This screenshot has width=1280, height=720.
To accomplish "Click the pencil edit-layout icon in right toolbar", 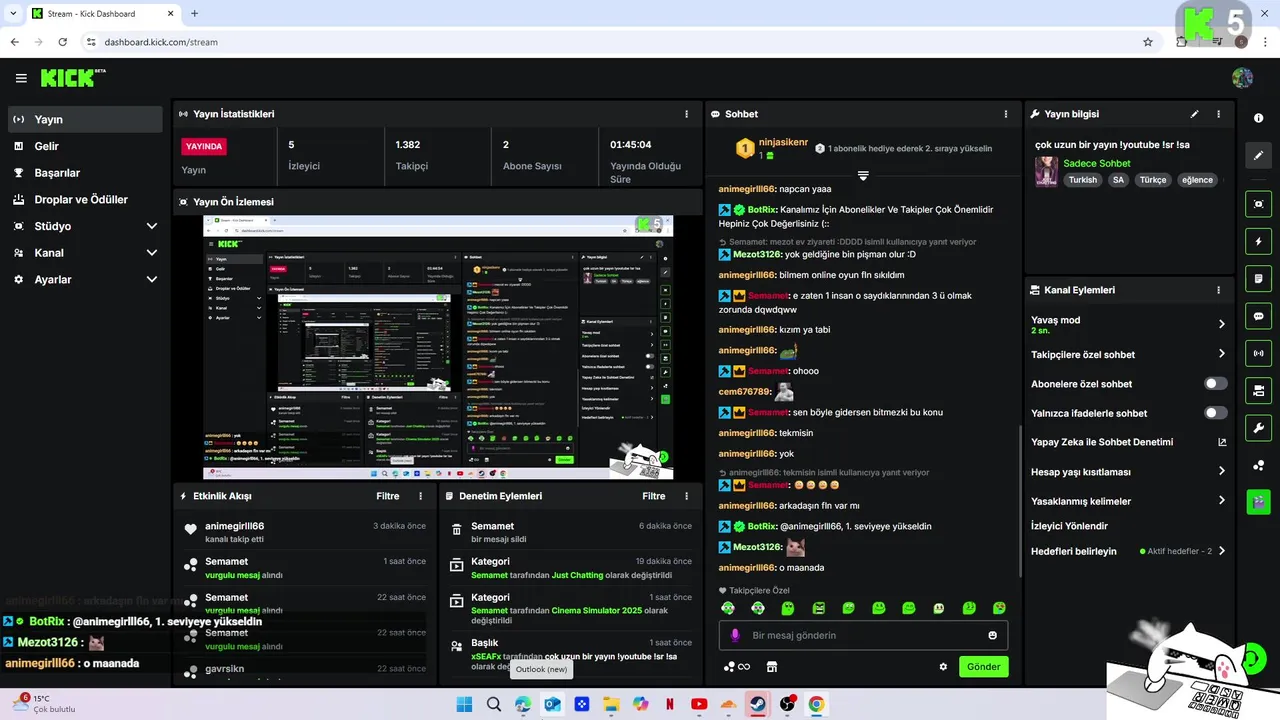I will pyautogui.click(x=1258, y=155).
